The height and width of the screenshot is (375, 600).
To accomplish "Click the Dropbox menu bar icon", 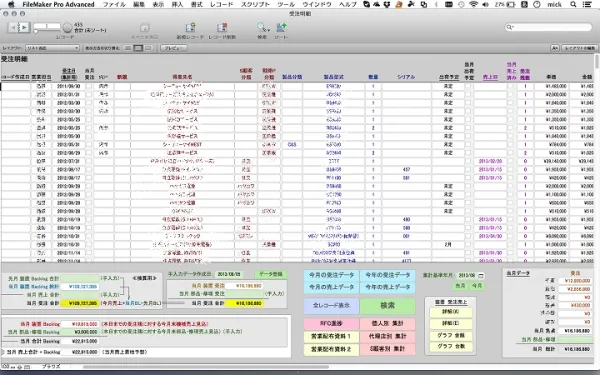I will 387,4.
